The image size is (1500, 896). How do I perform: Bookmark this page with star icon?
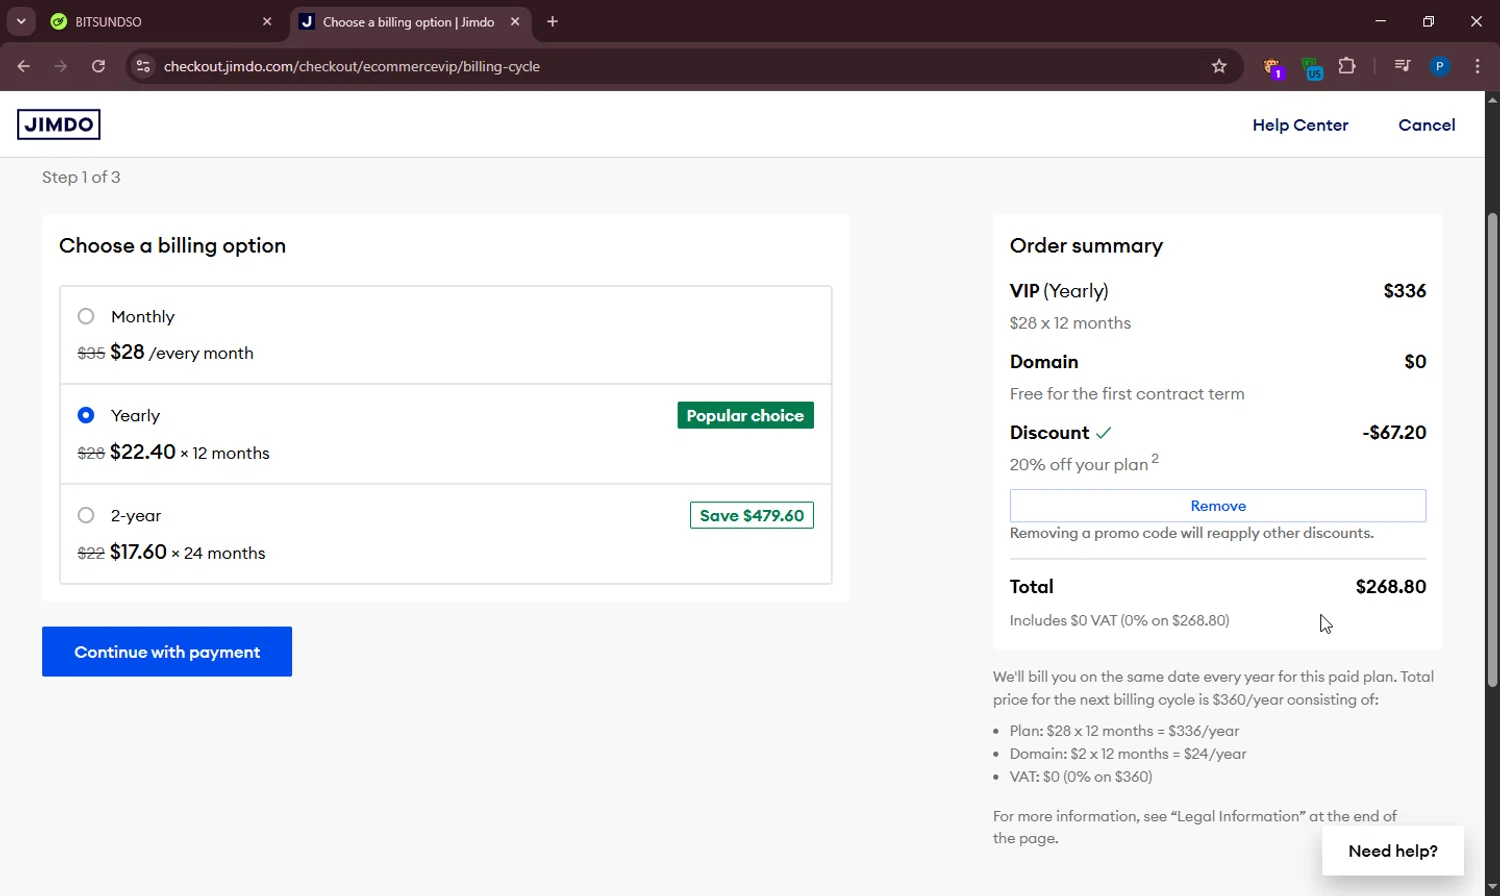(x=1219, y=66)
